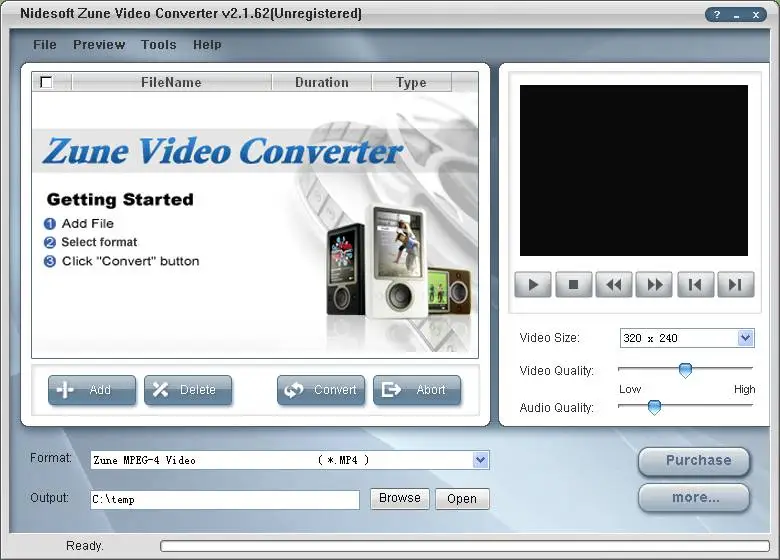The image size is (780, 560).
Task: Abort the current conversion
Action: [x=417, y=390]
